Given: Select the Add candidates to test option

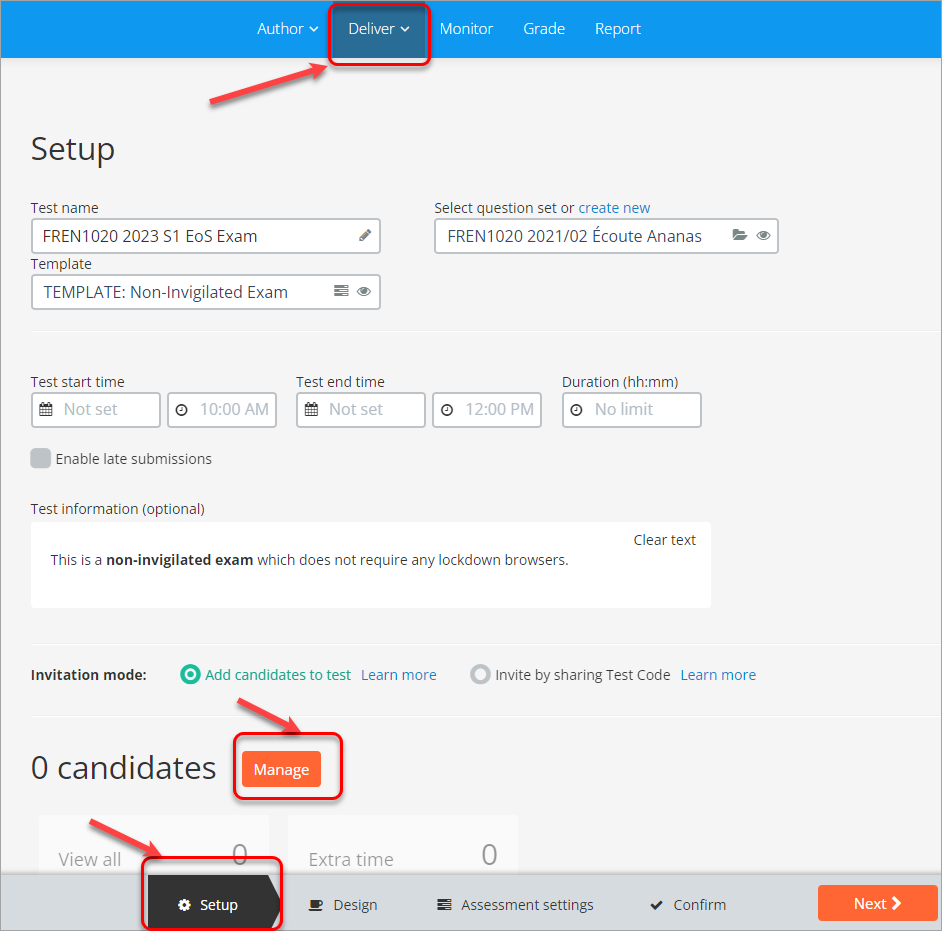Looking at the screenshot, I should coord(190,674).
